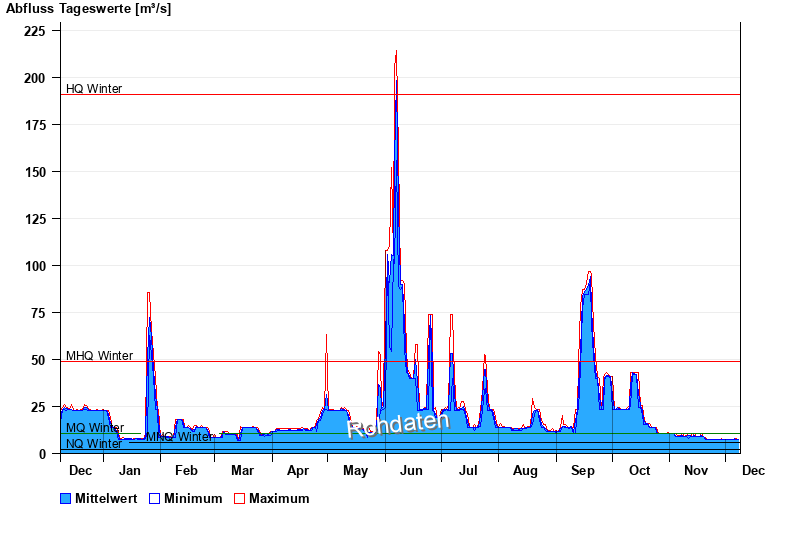Click the Jun label on the x-axis

tap(411, 470)
